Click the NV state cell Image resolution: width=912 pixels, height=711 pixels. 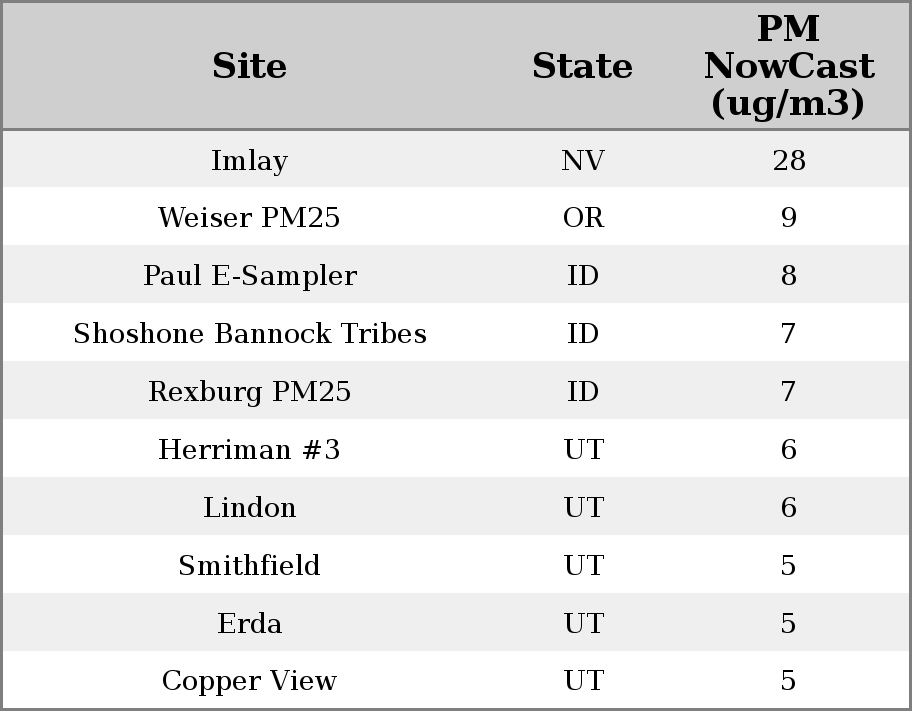pyautogui.click(x=582, y=161)
